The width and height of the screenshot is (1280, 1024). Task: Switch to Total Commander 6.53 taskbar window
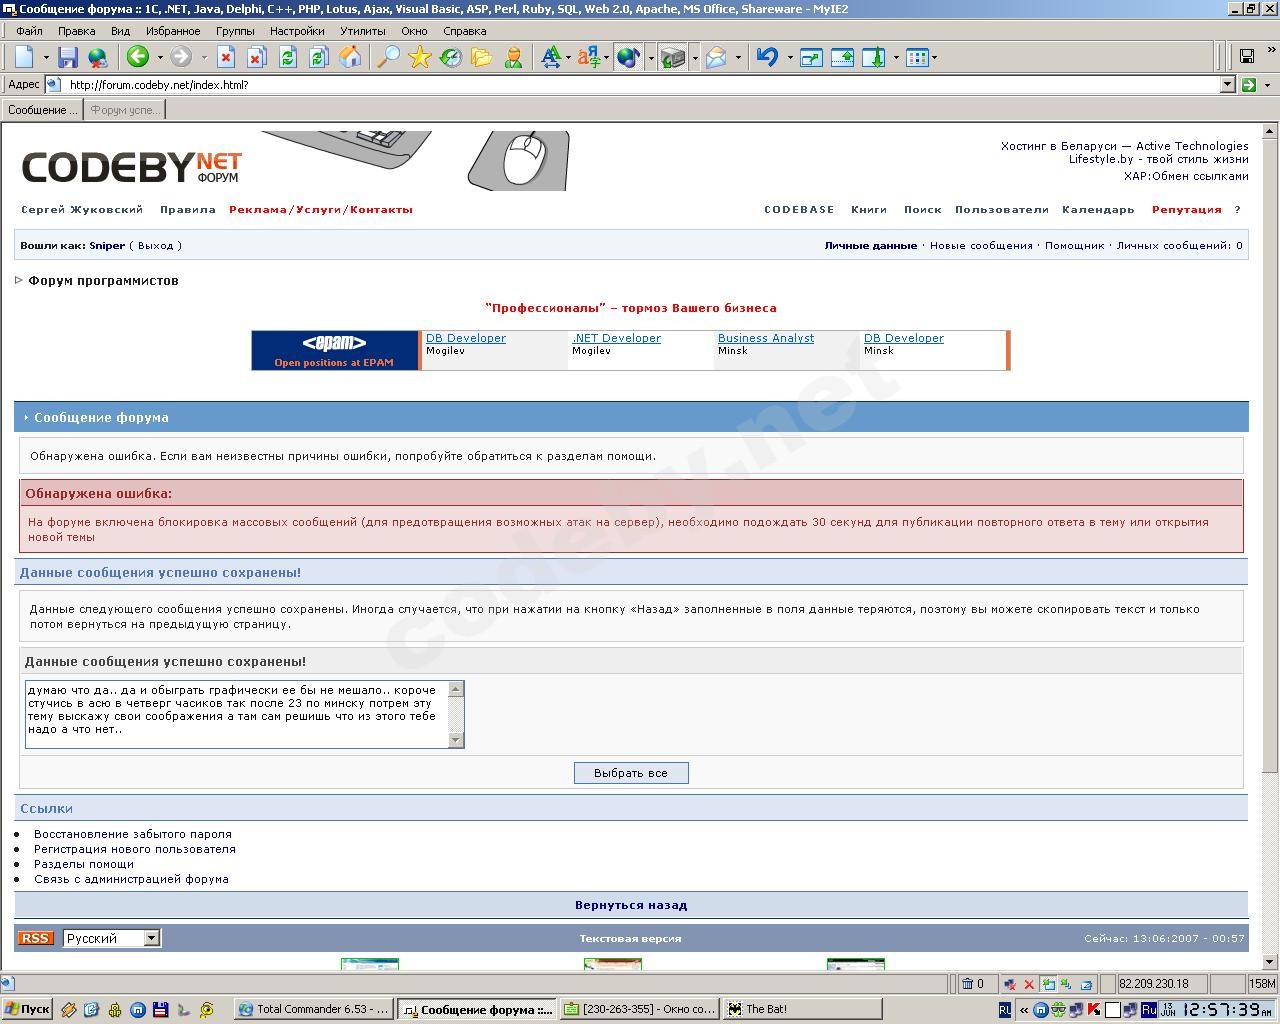(x=314, y=1009)
